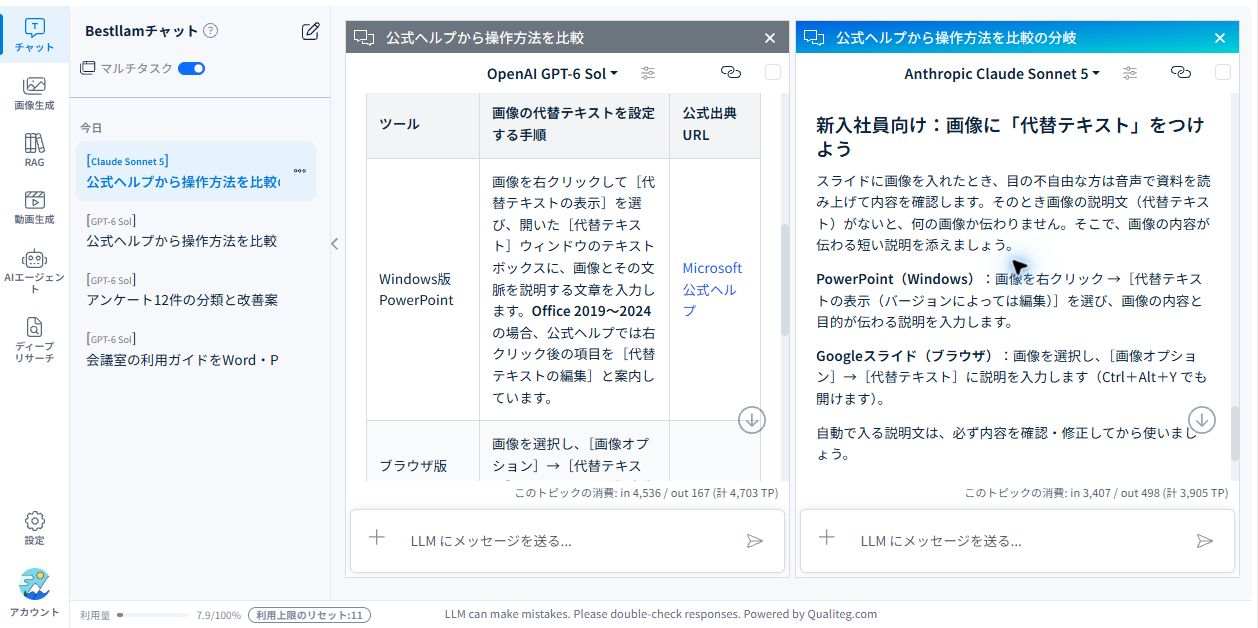Open the アンケート12件の分類と改善案 chat

click(x=196, y=290)
